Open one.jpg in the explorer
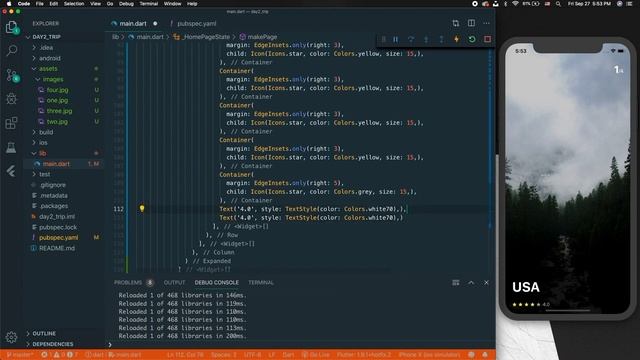 pos(57,100)
